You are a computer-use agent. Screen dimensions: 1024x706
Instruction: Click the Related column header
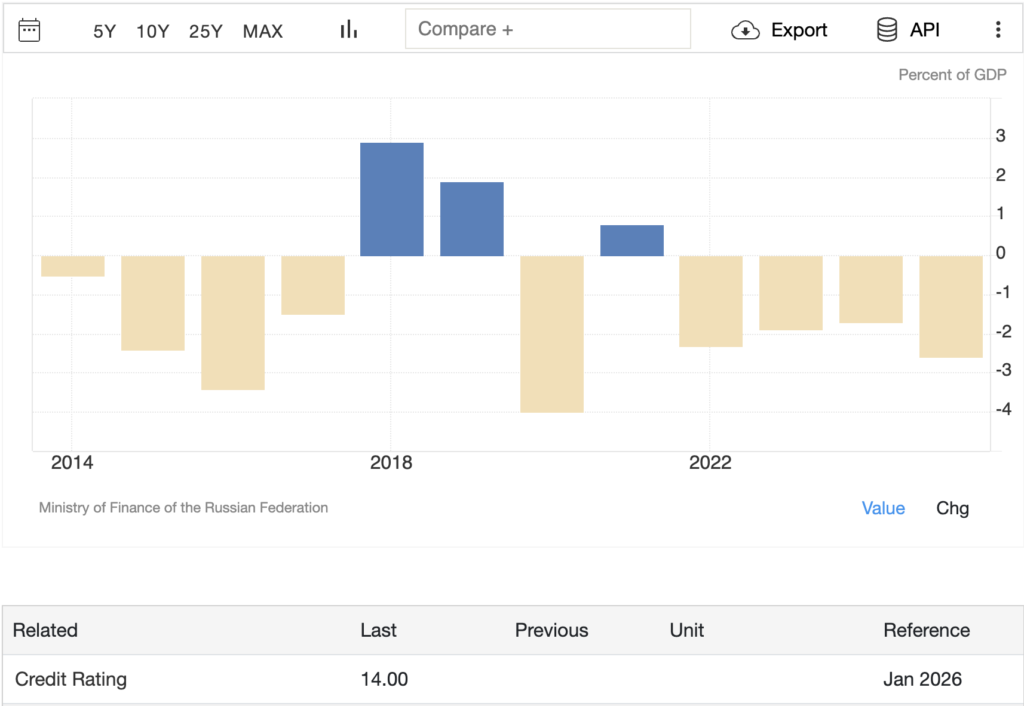45,630
